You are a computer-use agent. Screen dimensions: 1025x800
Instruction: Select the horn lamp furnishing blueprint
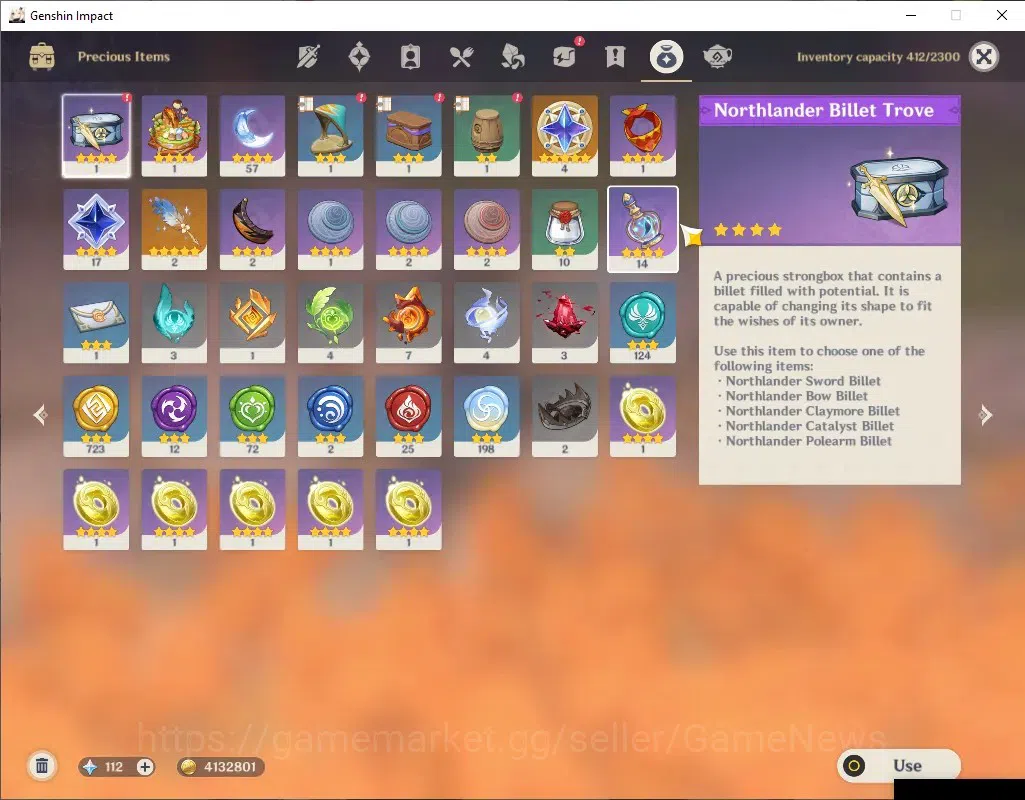pos(330,136)
